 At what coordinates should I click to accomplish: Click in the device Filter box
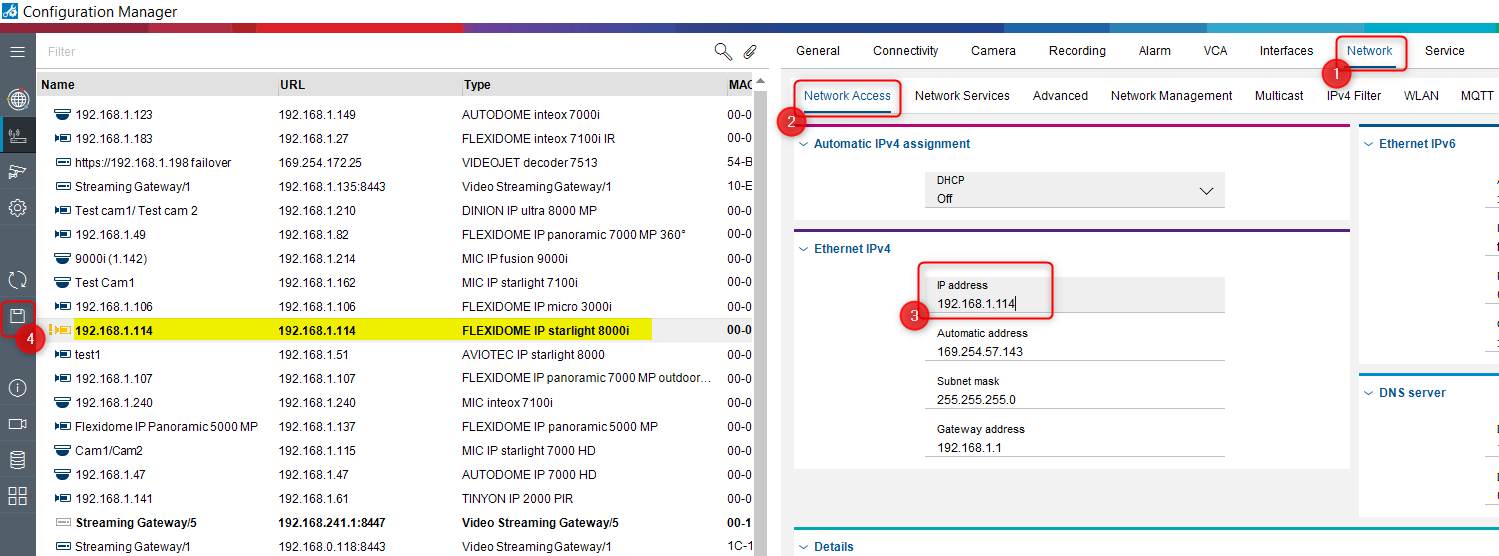[370, 51]
